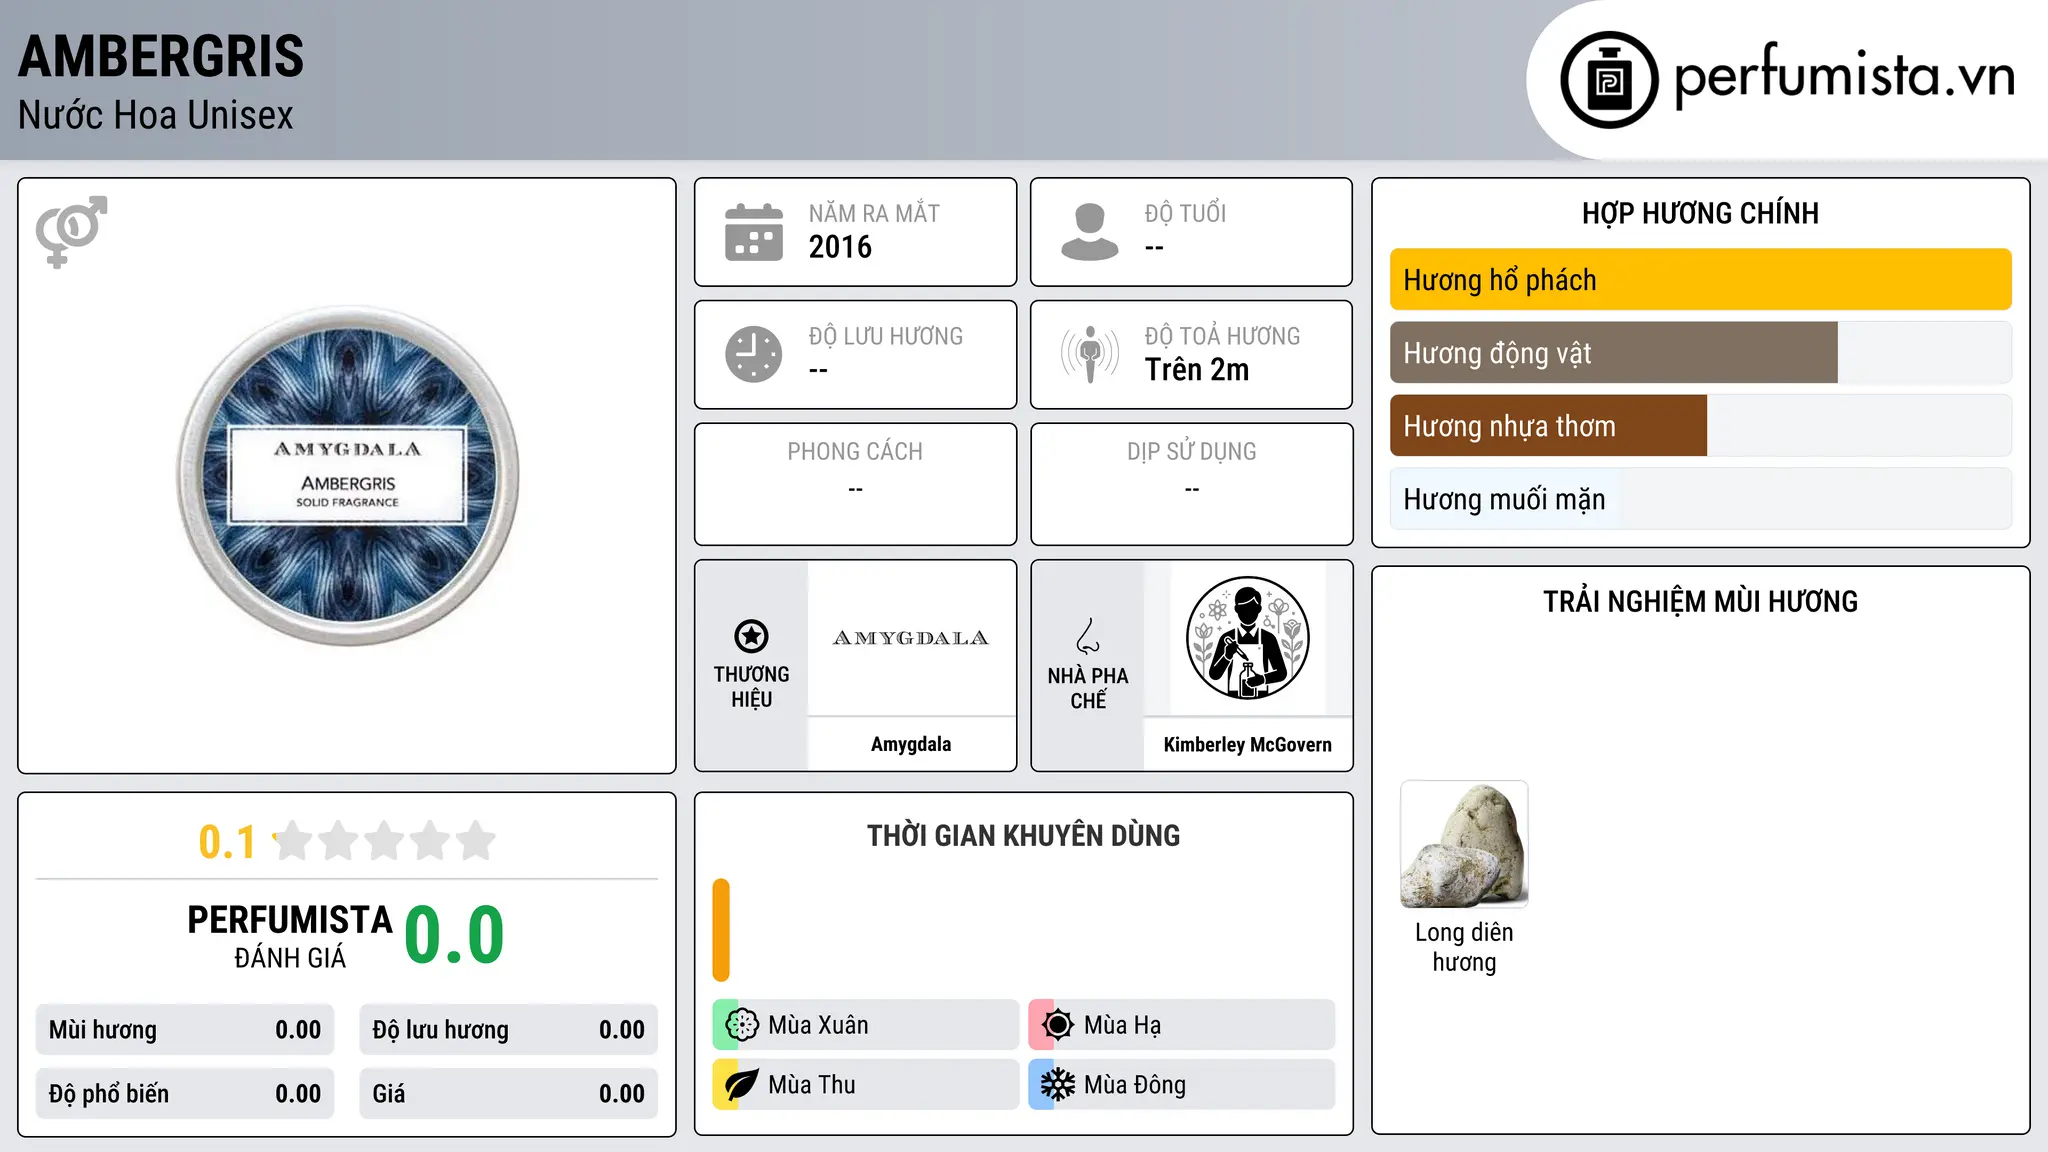Click the perfumista.vn bottle logo icon
This screenshot has height=1152, width=2048.
(x=1609, y=80)
